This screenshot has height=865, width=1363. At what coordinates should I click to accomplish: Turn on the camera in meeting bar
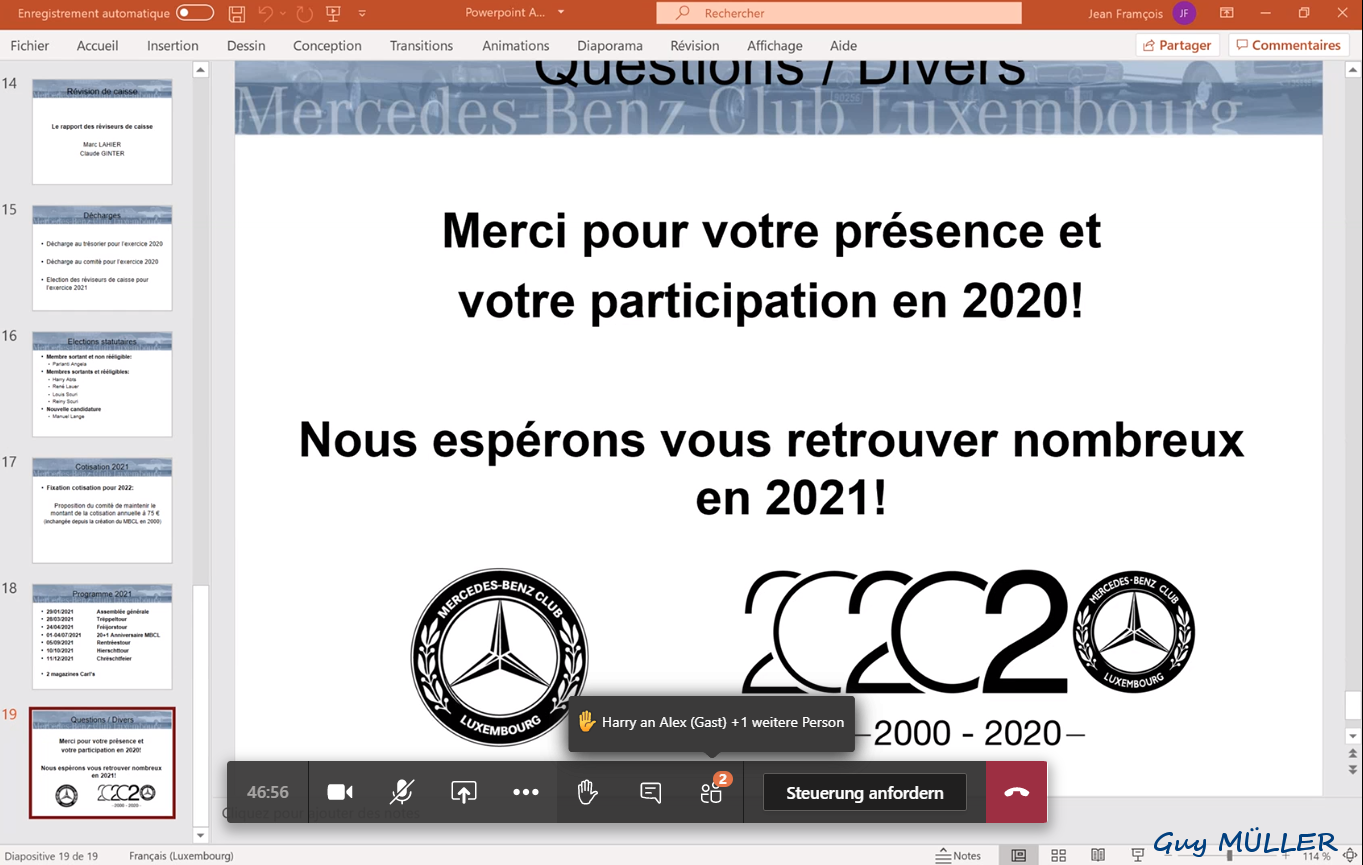tap(340, 792)
